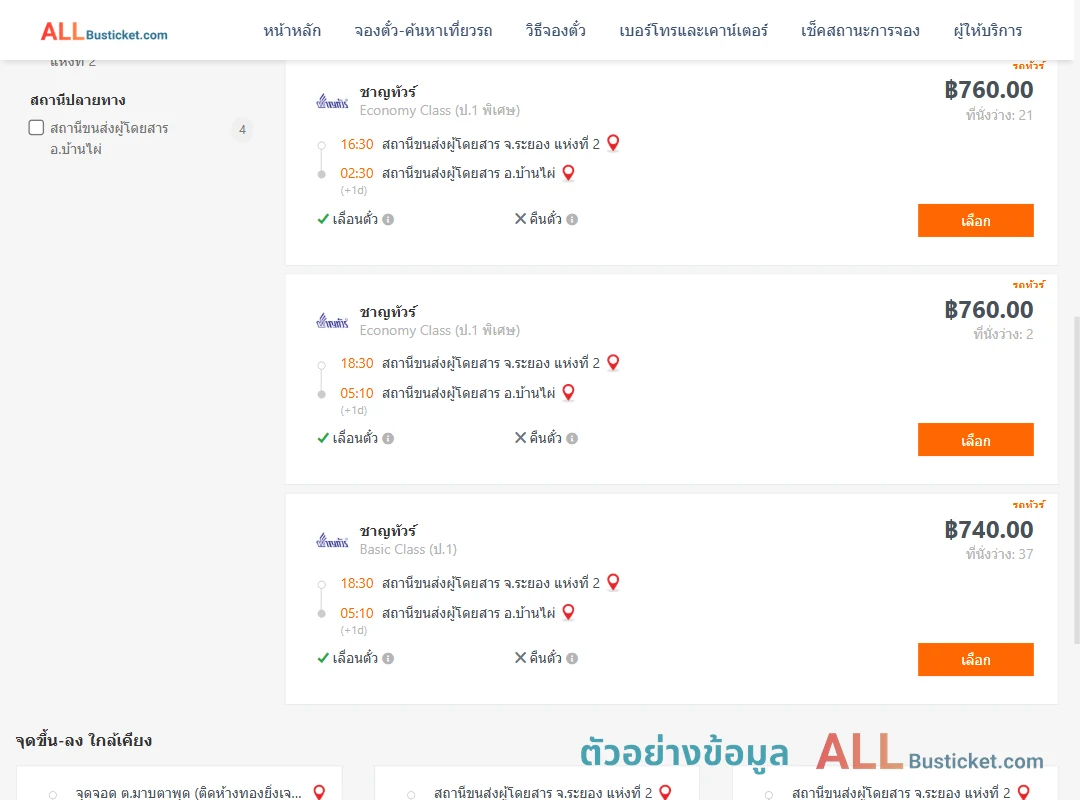Open map pin for 18:30 departure in Basic Class trip
Image resolution: width=1080 pixels, height=800 pixels.
tap(613, 582)
